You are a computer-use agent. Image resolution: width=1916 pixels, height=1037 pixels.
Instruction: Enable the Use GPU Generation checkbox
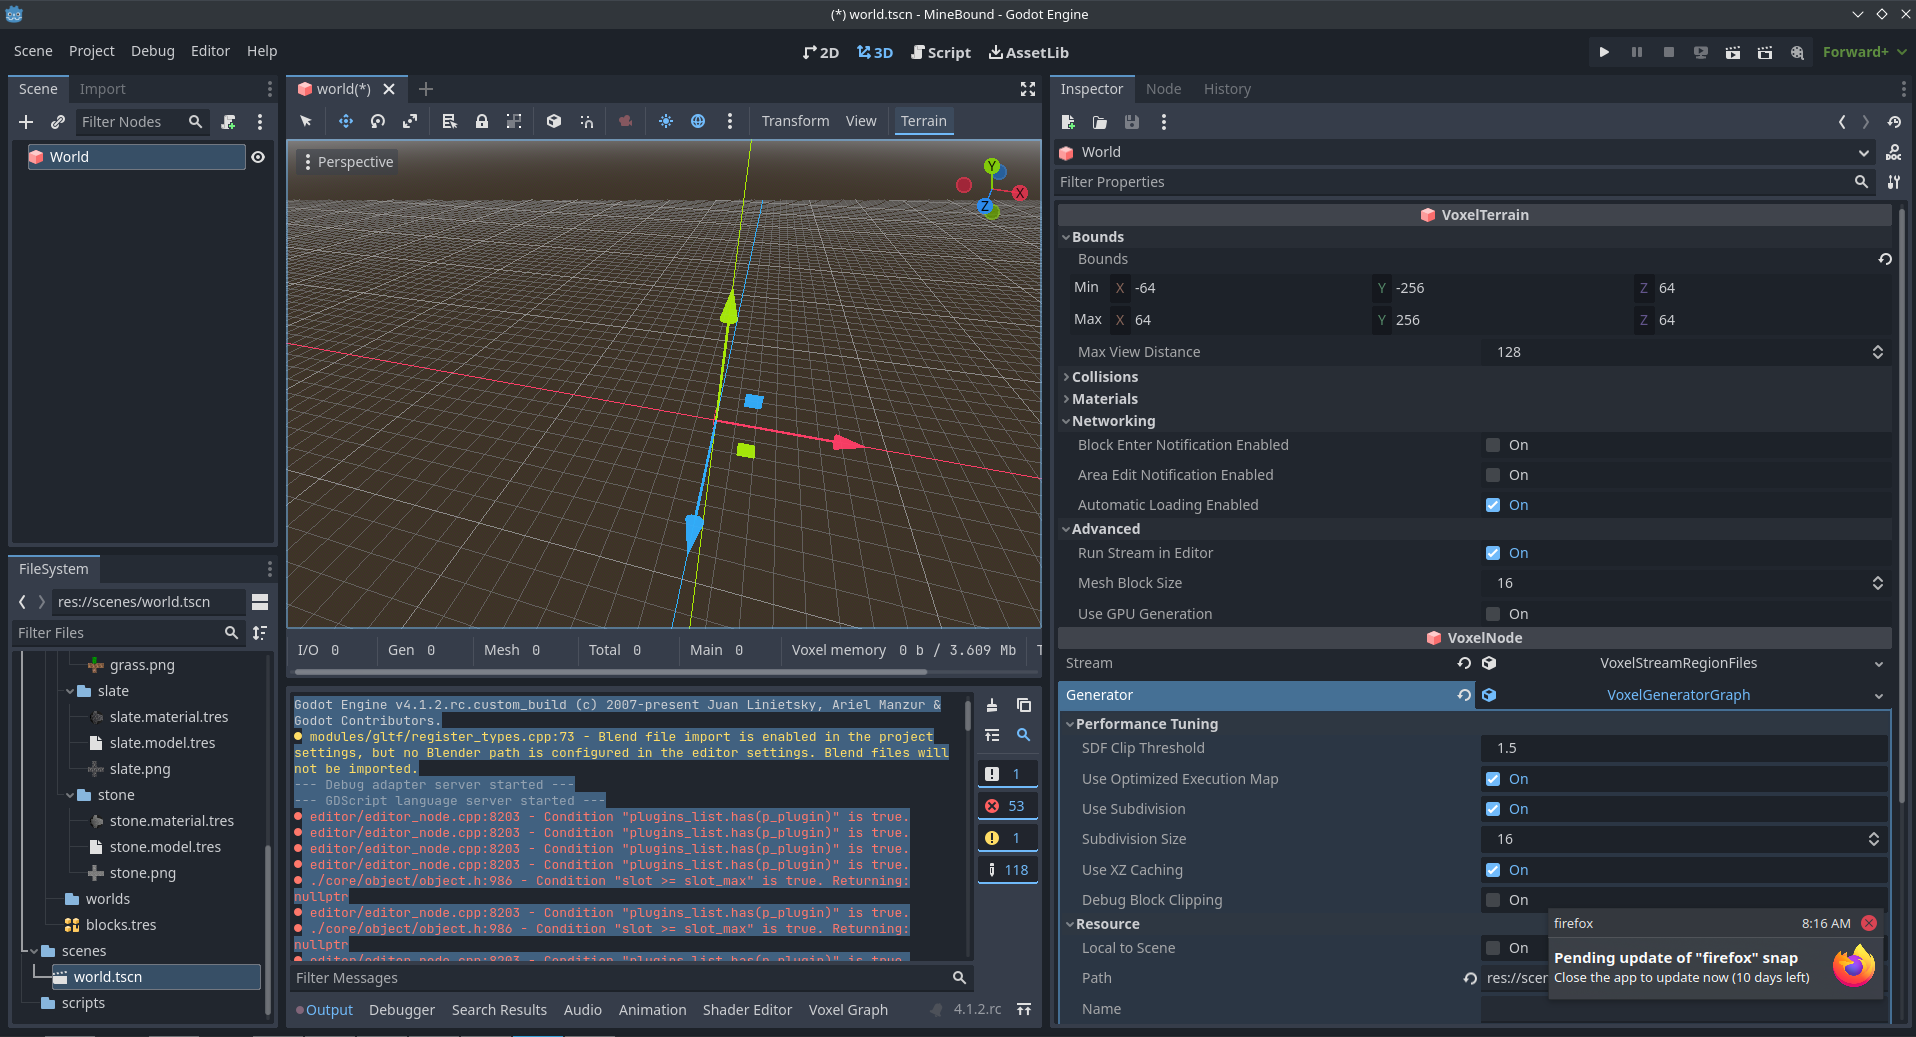pos(1492,613)
